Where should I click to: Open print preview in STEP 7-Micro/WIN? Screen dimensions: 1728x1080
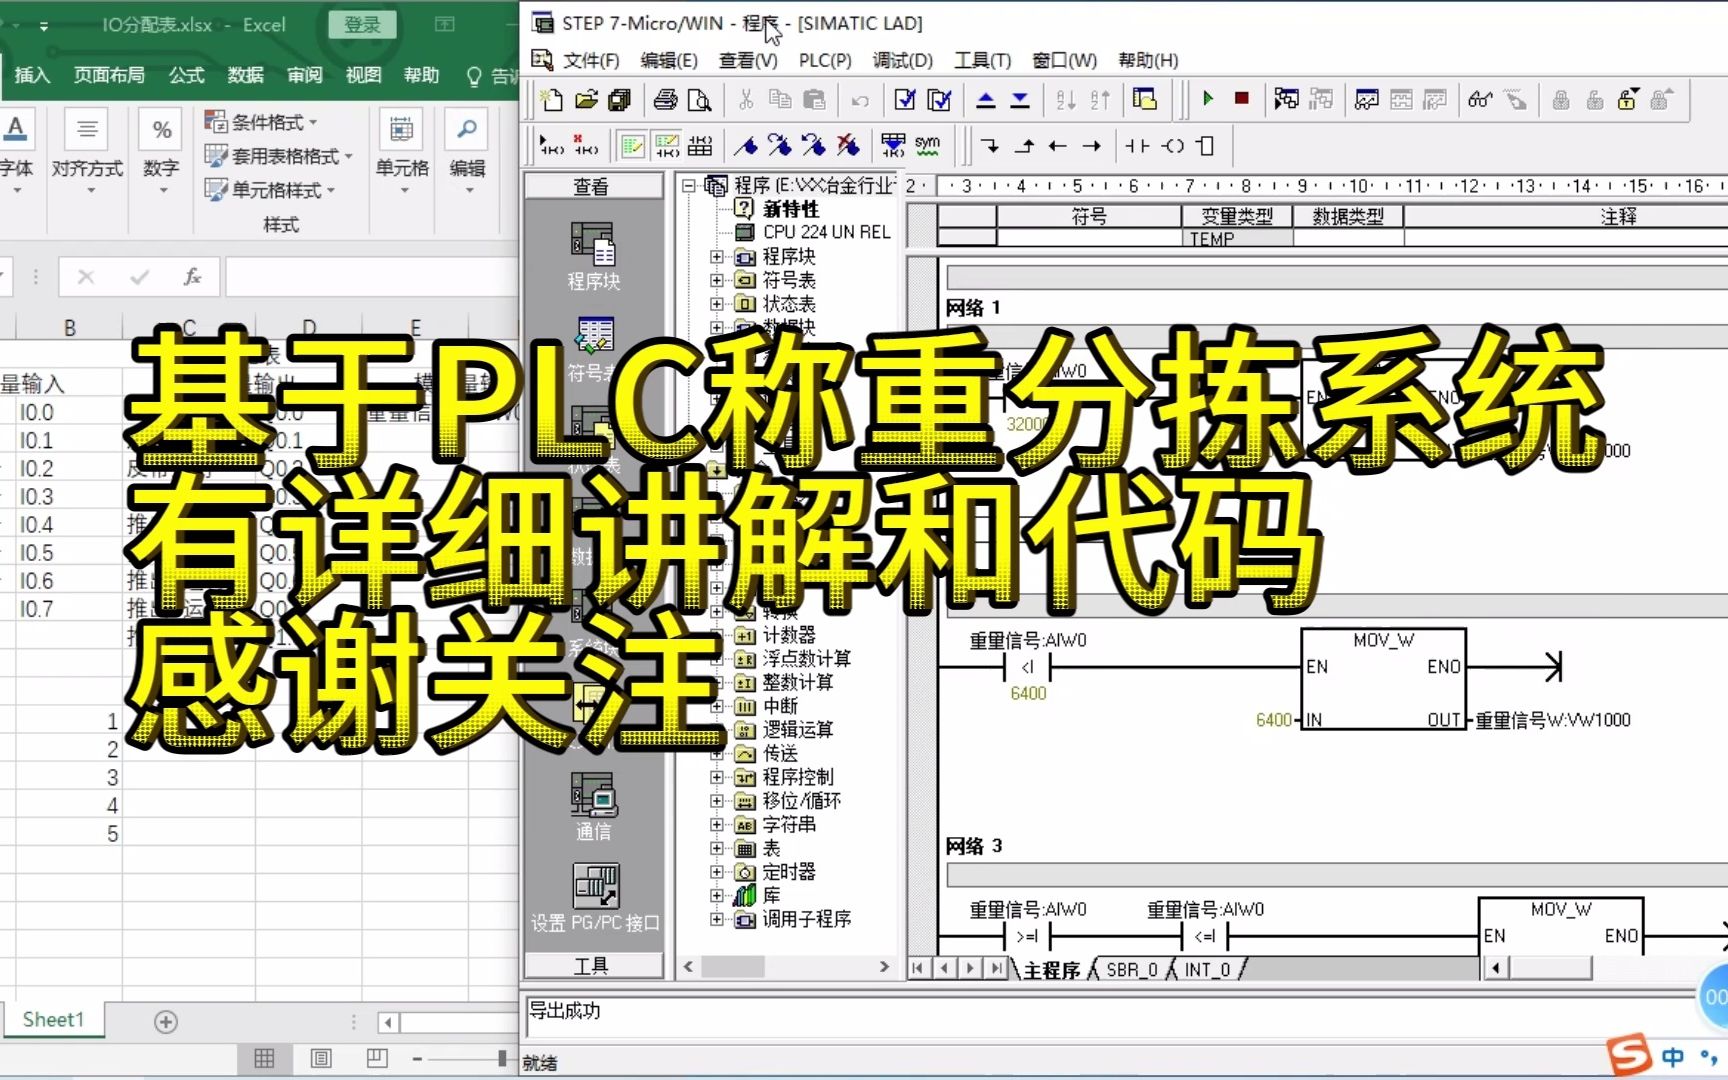click(700, 100)
